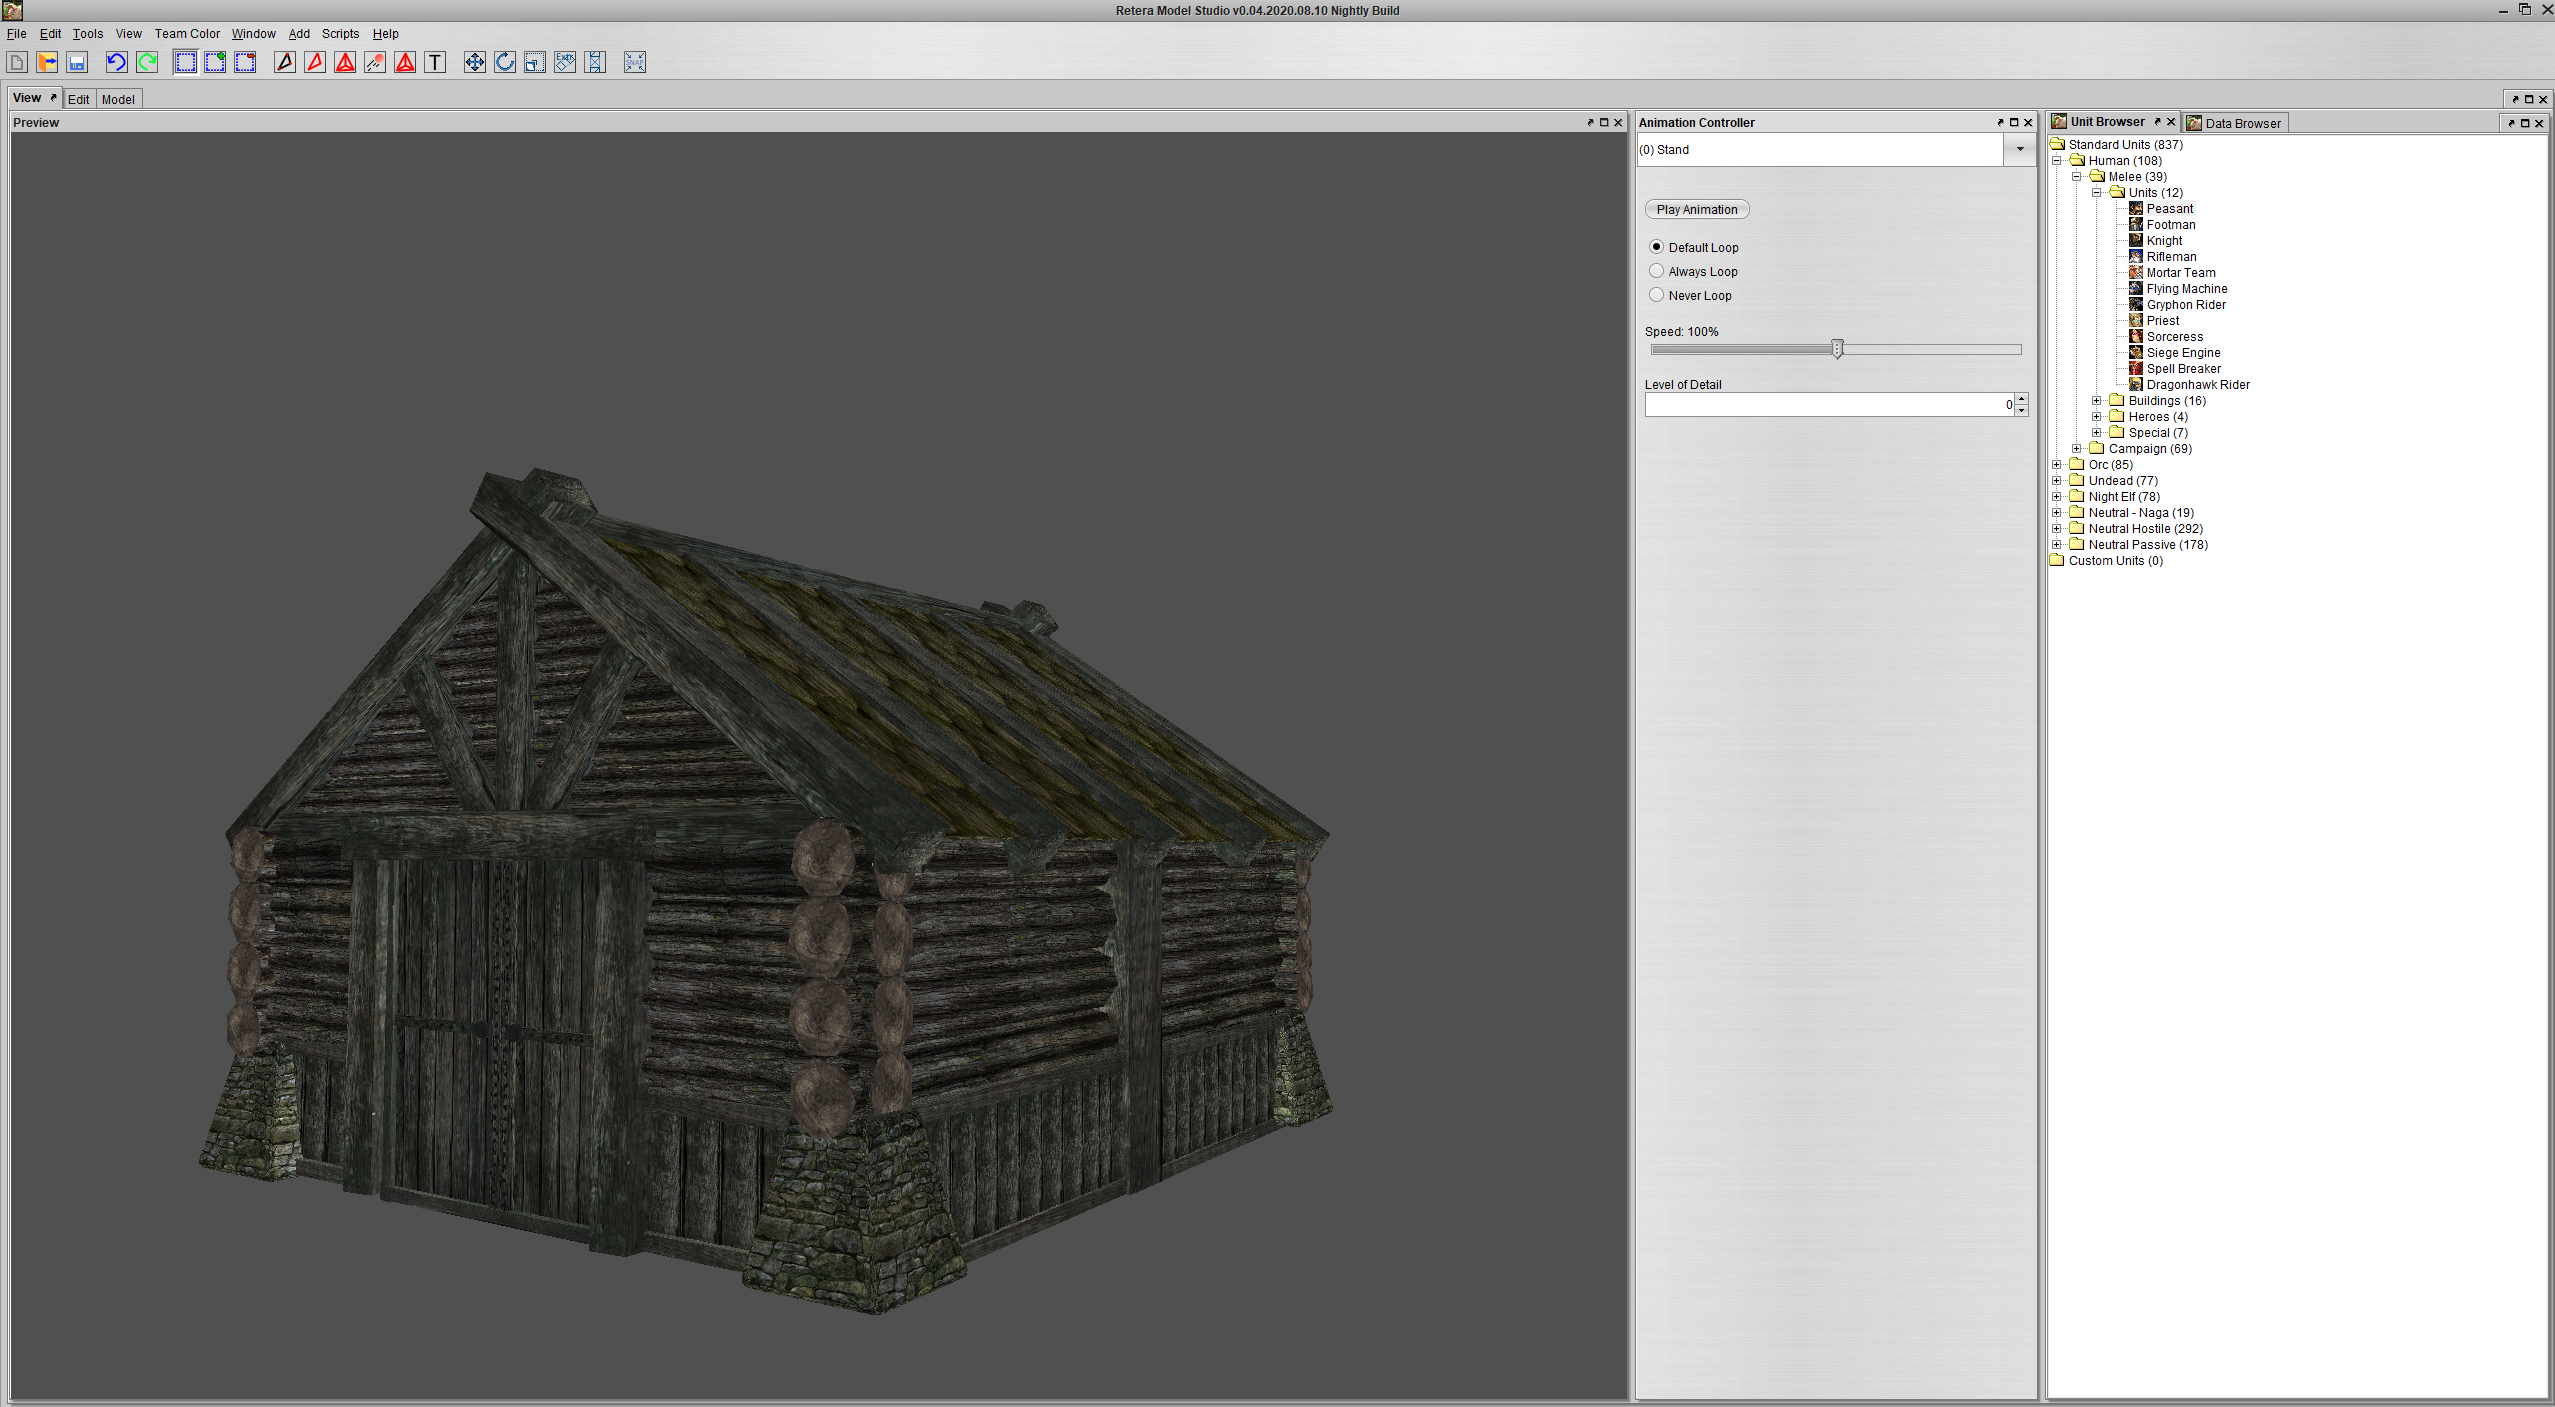Click the green Redo arrow icon
The image size is (2555, 1407).
click(x=147, y=62)
